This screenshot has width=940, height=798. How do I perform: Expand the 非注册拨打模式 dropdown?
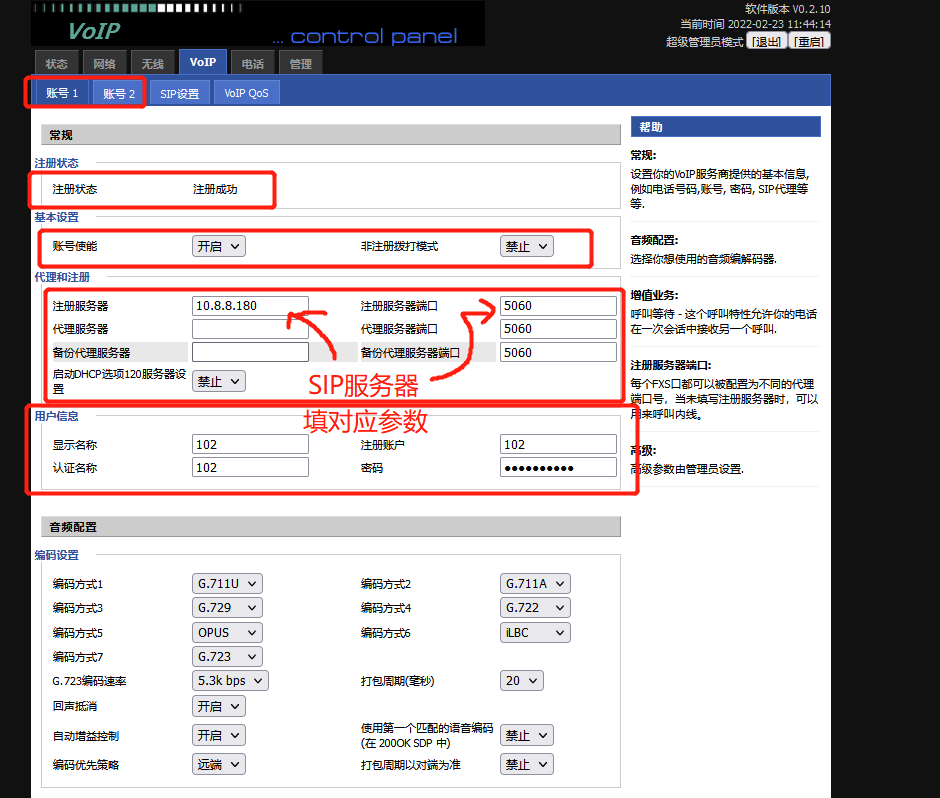[526, 246]
